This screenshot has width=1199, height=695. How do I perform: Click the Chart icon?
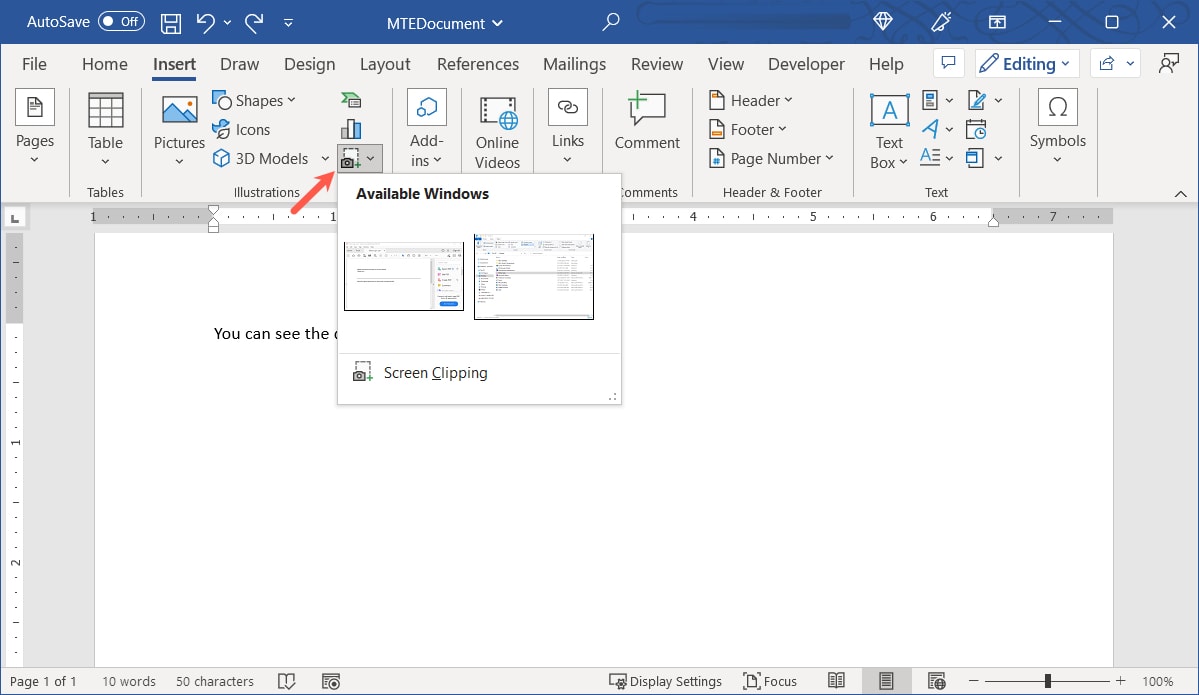pos(351,128)
